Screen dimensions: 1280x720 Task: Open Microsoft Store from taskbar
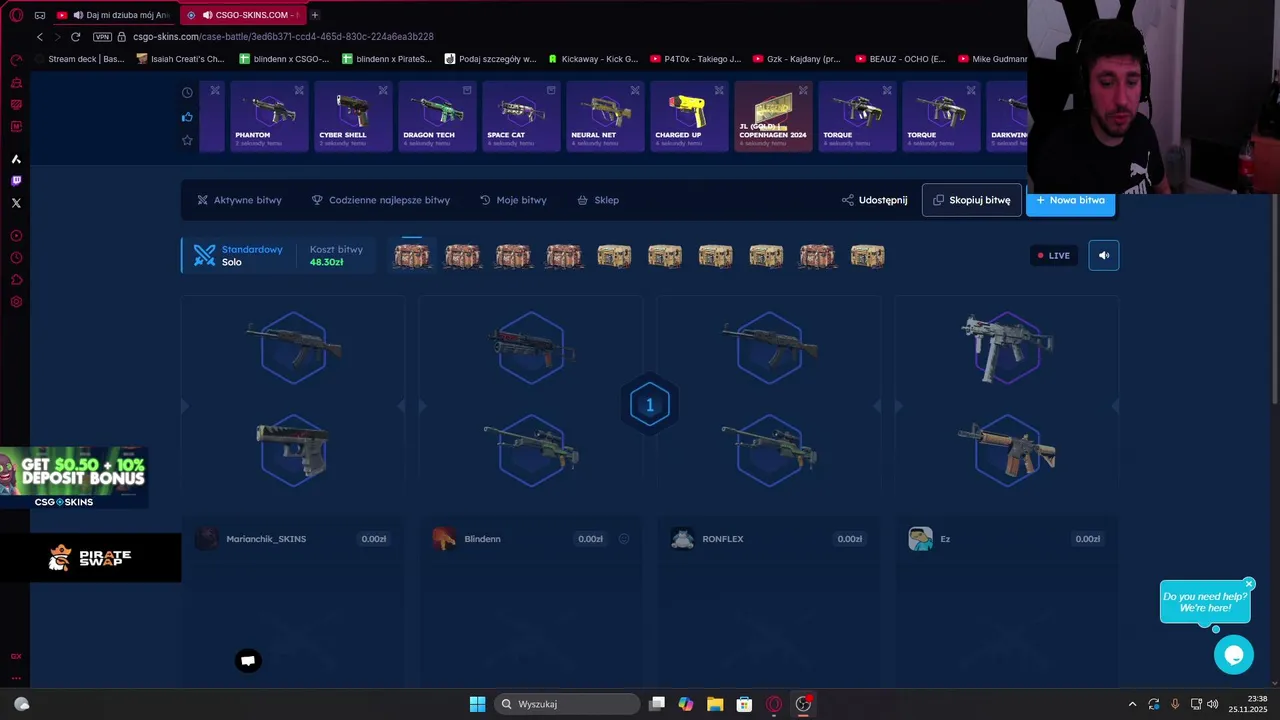744,704
